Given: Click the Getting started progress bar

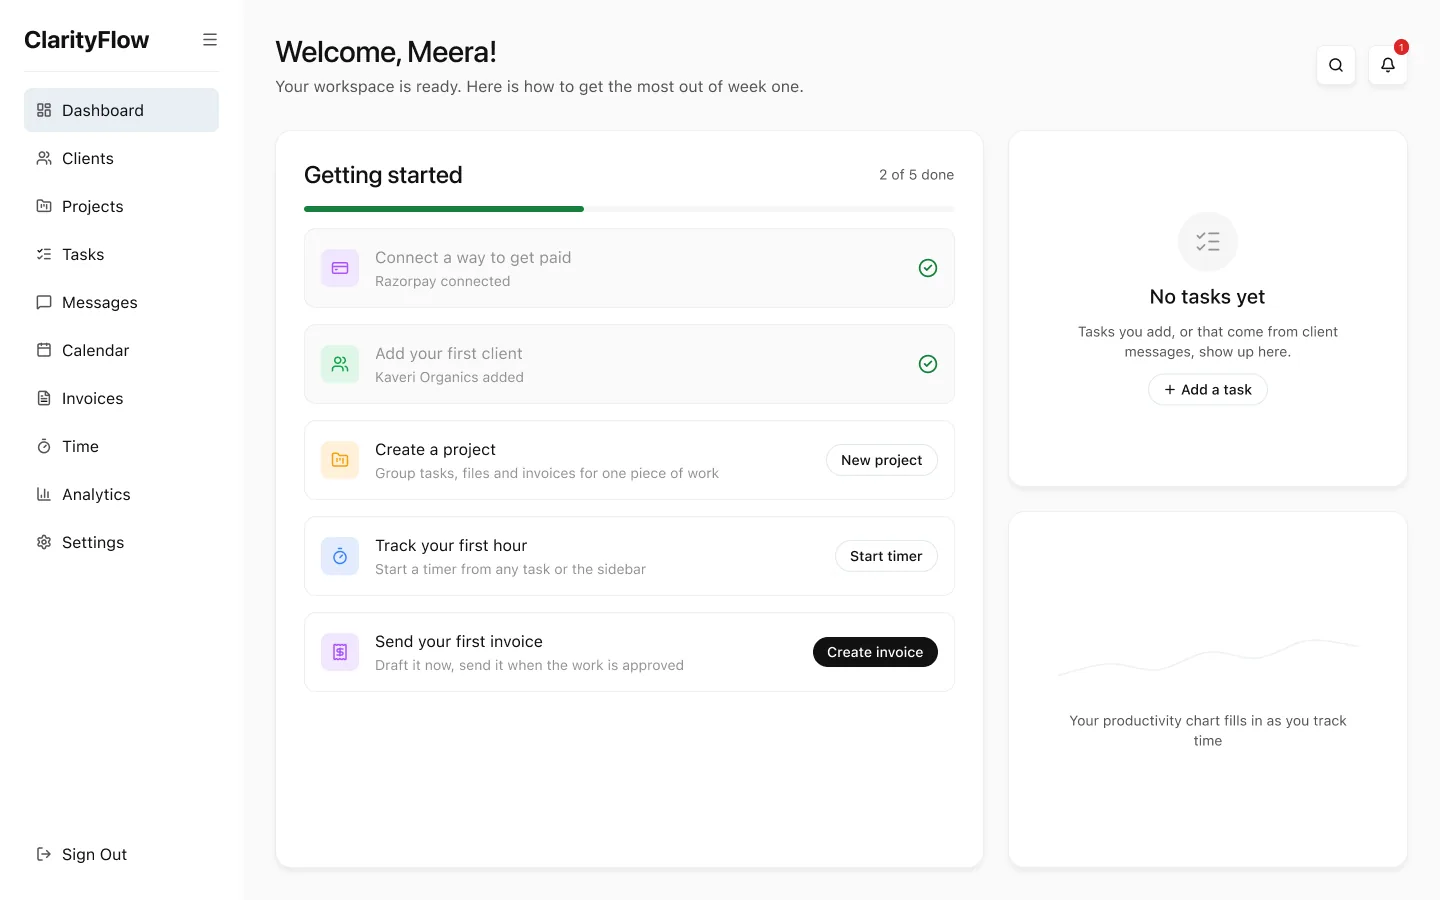Looking at the screenshot, I should [629, 209].
